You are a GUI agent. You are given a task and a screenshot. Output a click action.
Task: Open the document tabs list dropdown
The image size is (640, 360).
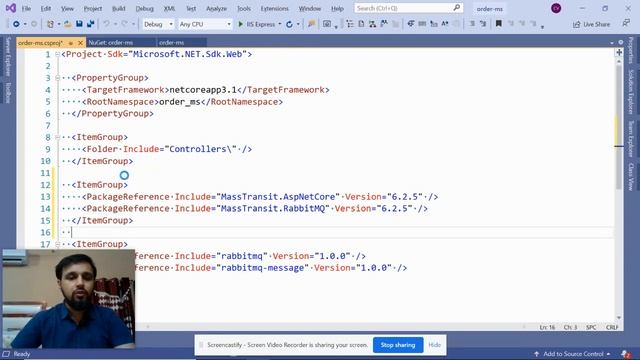pos(611,42)
